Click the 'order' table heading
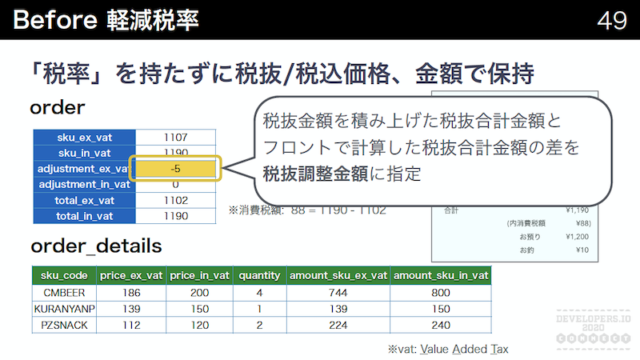This screenshot has height=360, width=640. [58, 108]
